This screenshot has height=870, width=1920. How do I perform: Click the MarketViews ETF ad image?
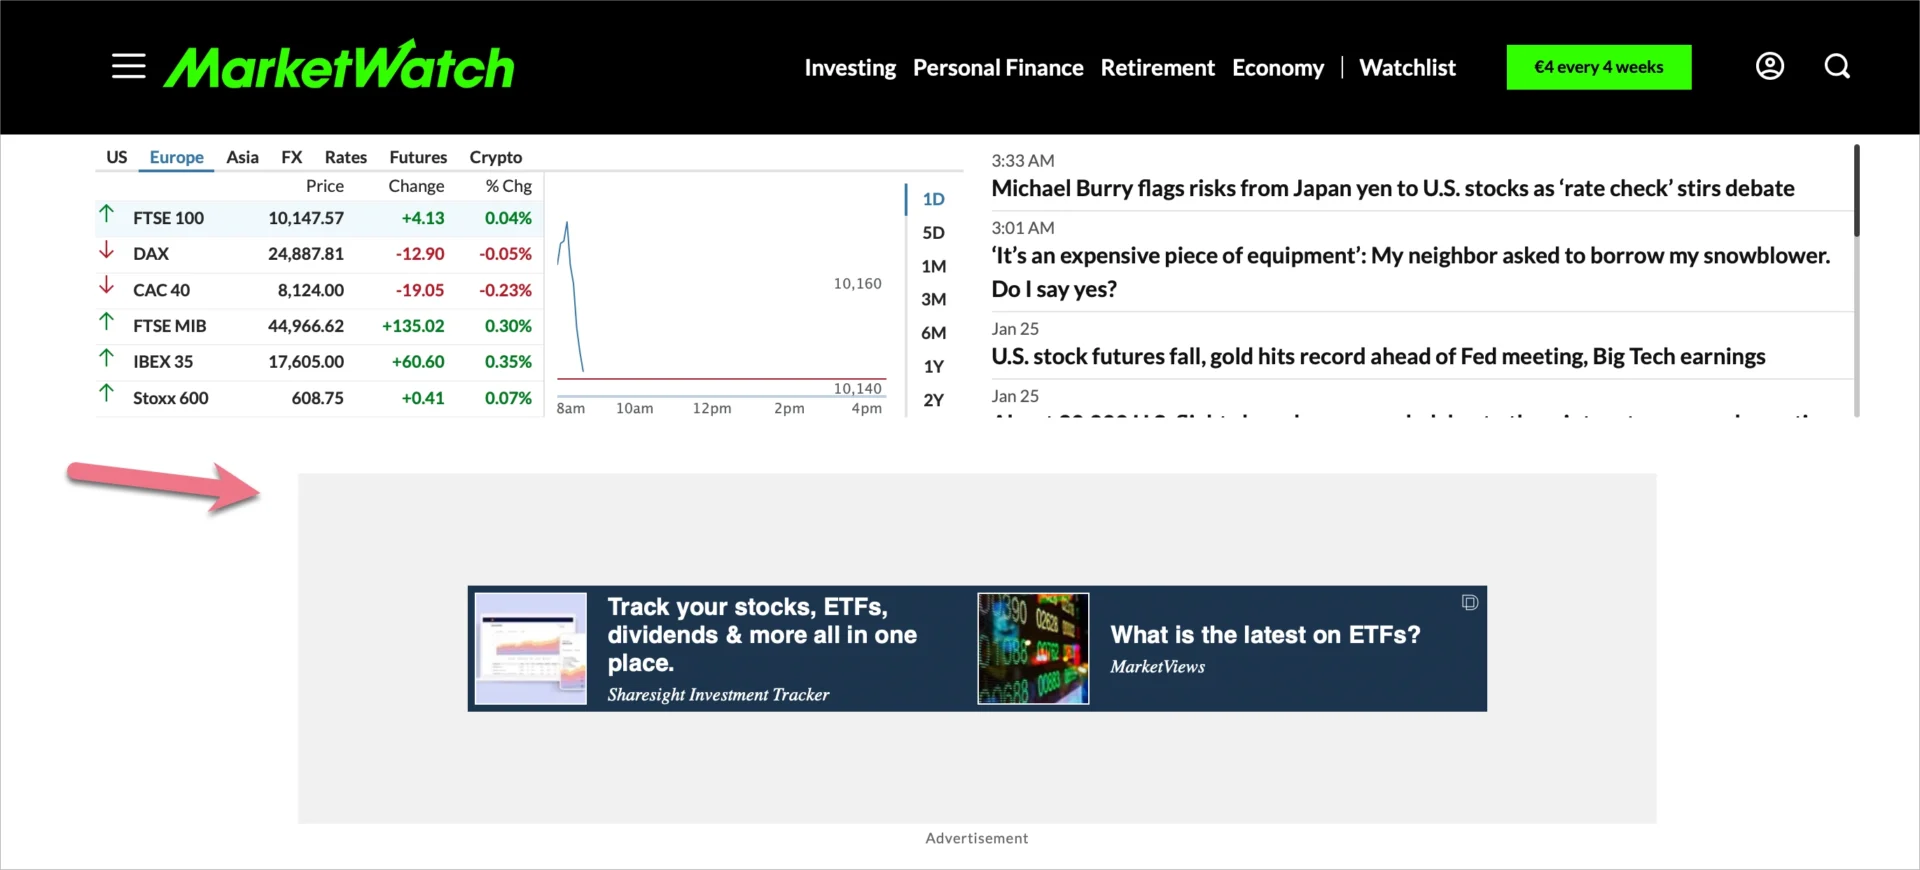pyautogui.click(x=1033, y=649)
